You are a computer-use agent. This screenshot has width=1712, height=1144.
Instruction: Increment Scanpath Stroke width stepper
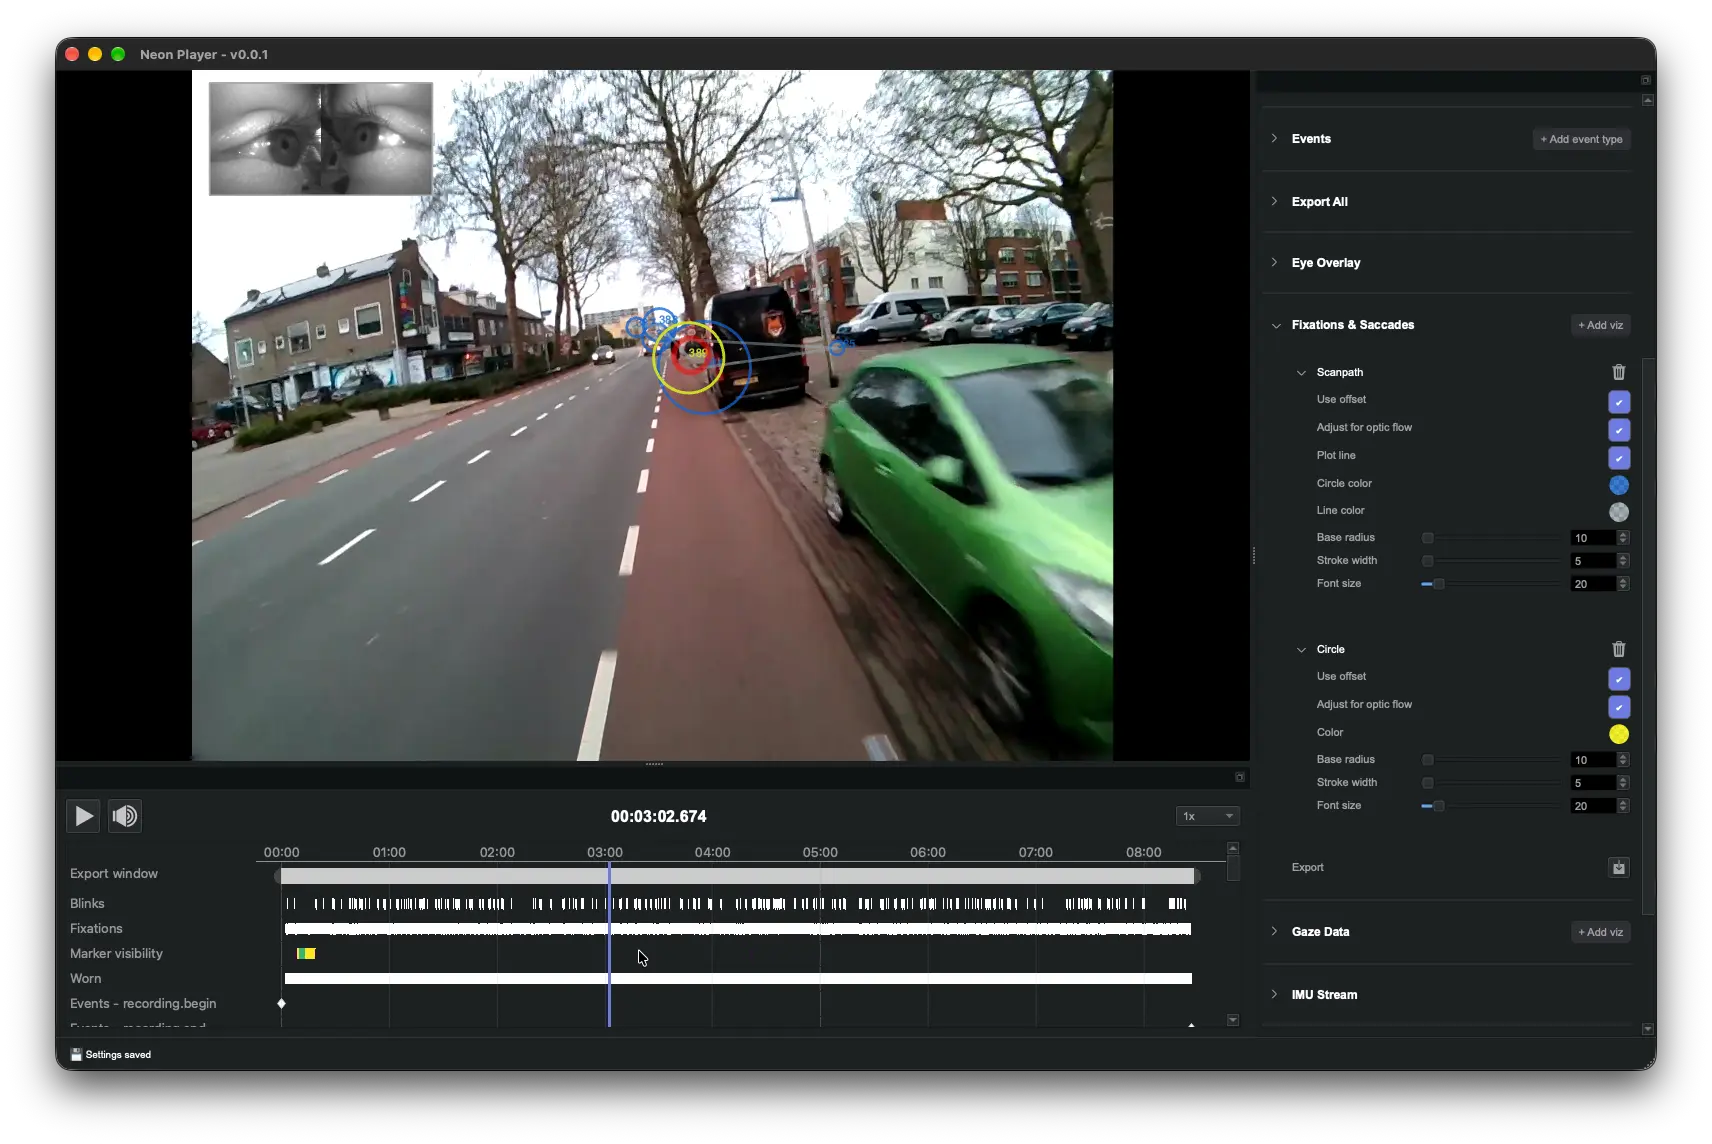1623,558
